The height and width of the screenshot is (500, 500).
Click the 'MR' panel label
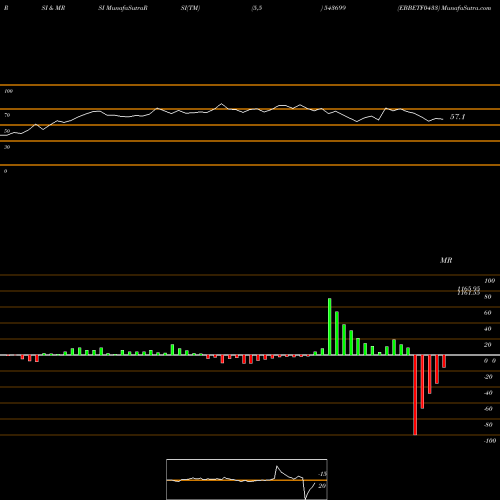(x=446, y=260)
